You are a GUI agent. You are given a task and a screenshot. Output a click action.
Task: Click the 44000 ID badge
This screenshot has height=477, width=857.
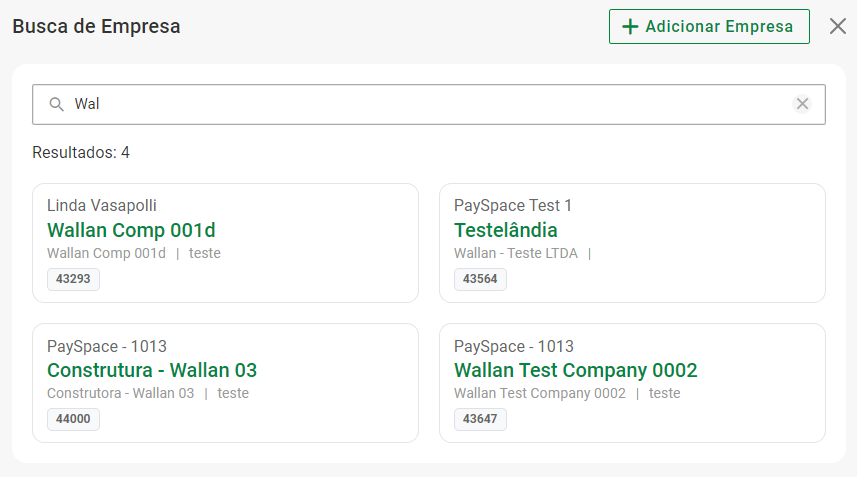(x=73, y=419)
